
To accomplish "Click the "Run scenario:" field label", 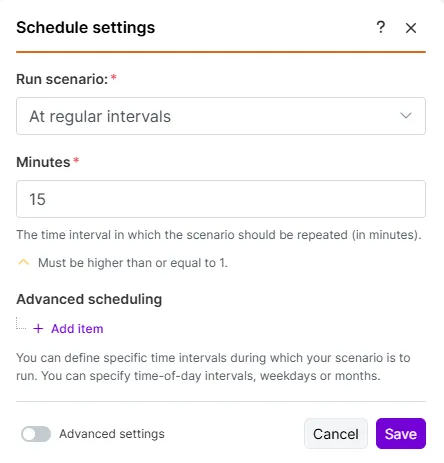I will pos(62,79).
